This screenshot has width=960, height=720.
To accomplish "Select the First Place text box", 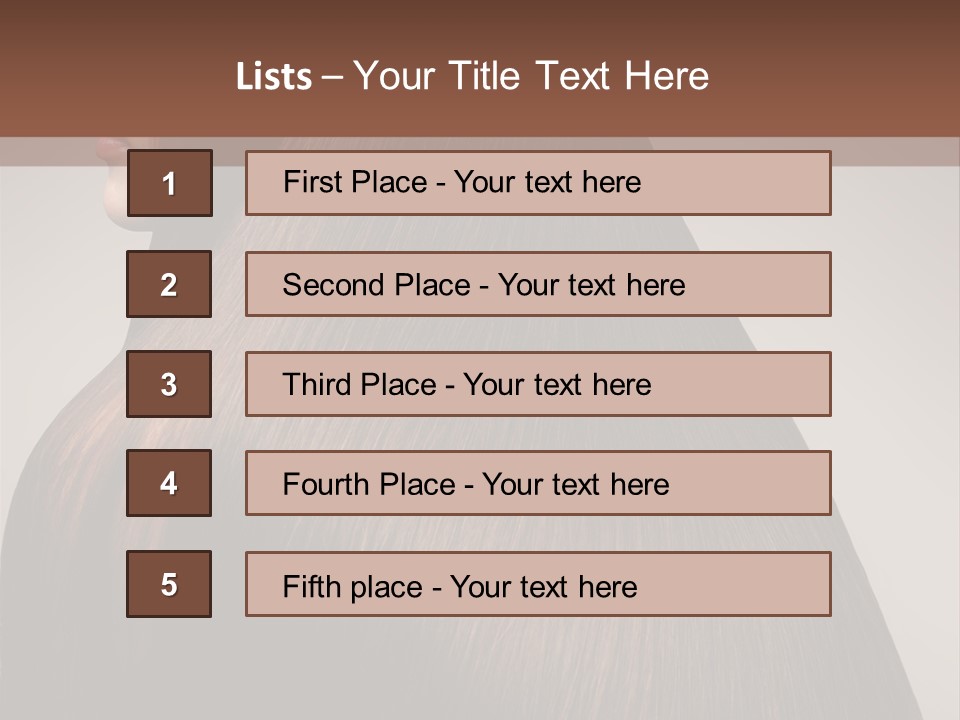I will pos(538,183).
